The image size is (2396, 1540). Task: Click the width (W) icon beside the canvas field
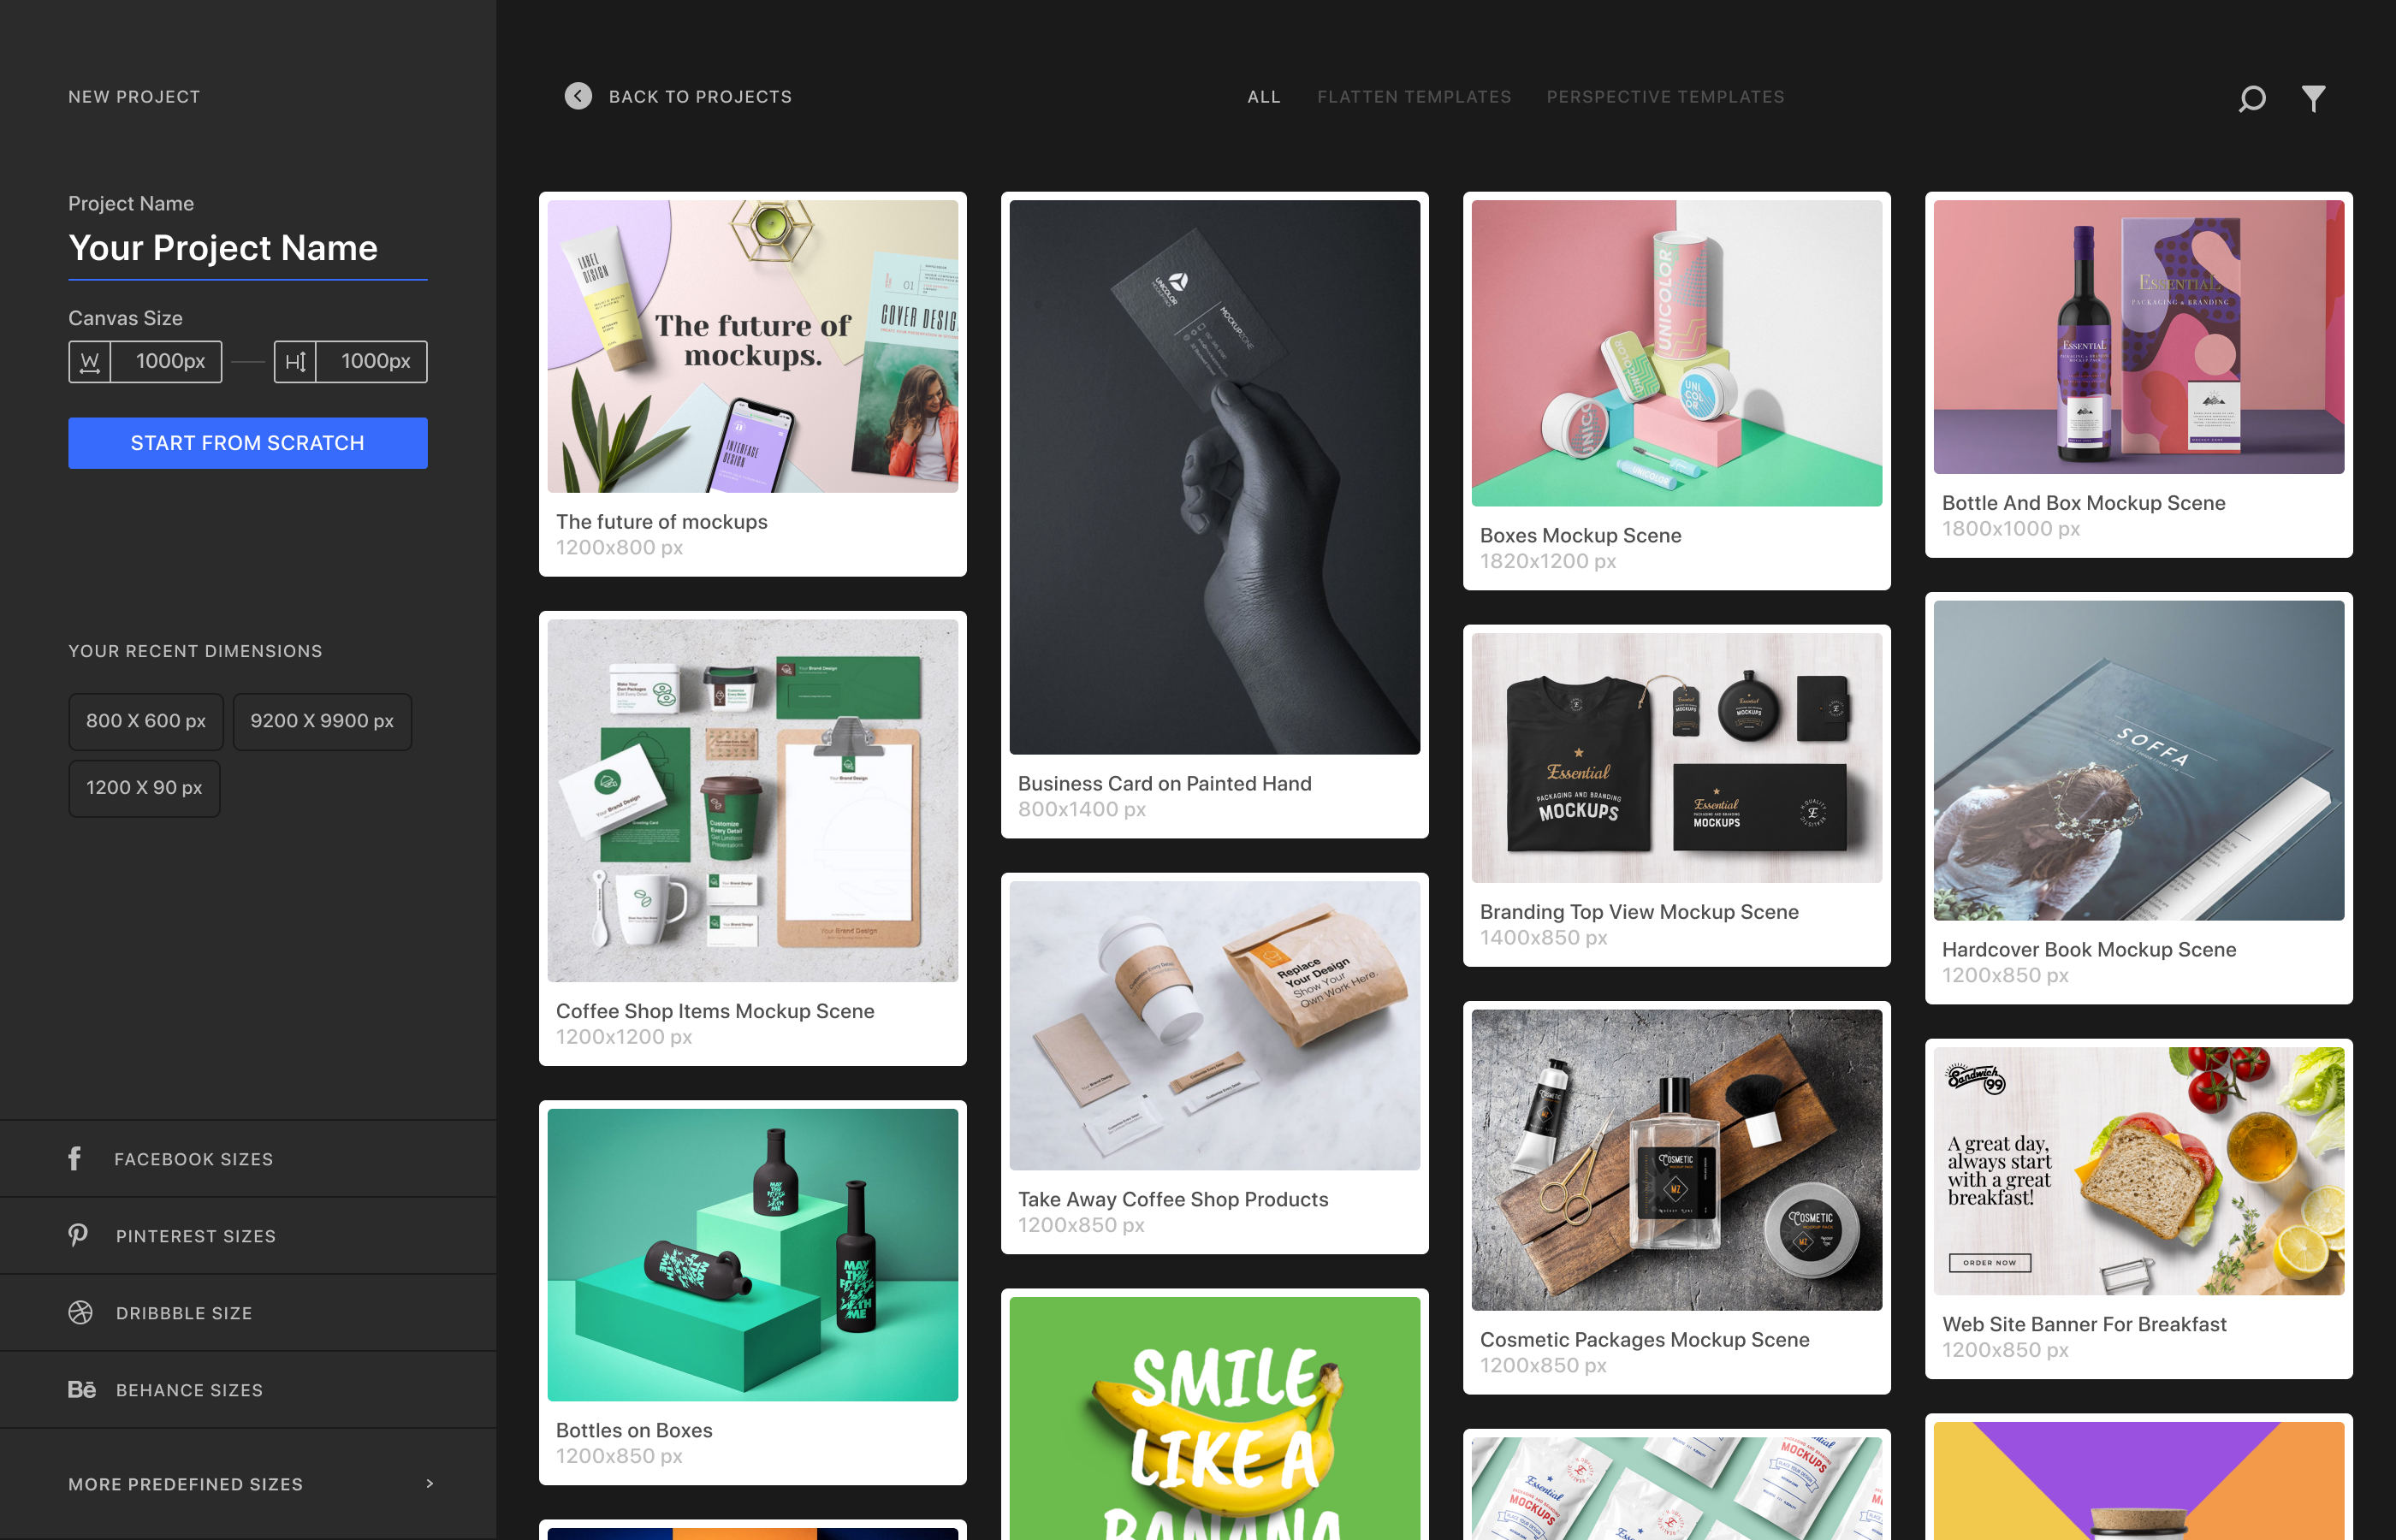[89, 362]
